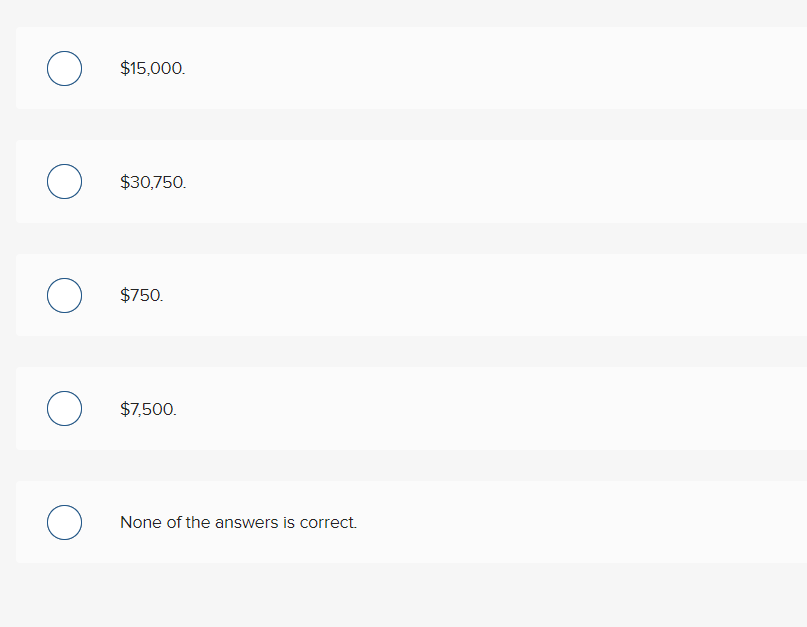Click the first answer option row
The image size is (807, 627).
400,68
